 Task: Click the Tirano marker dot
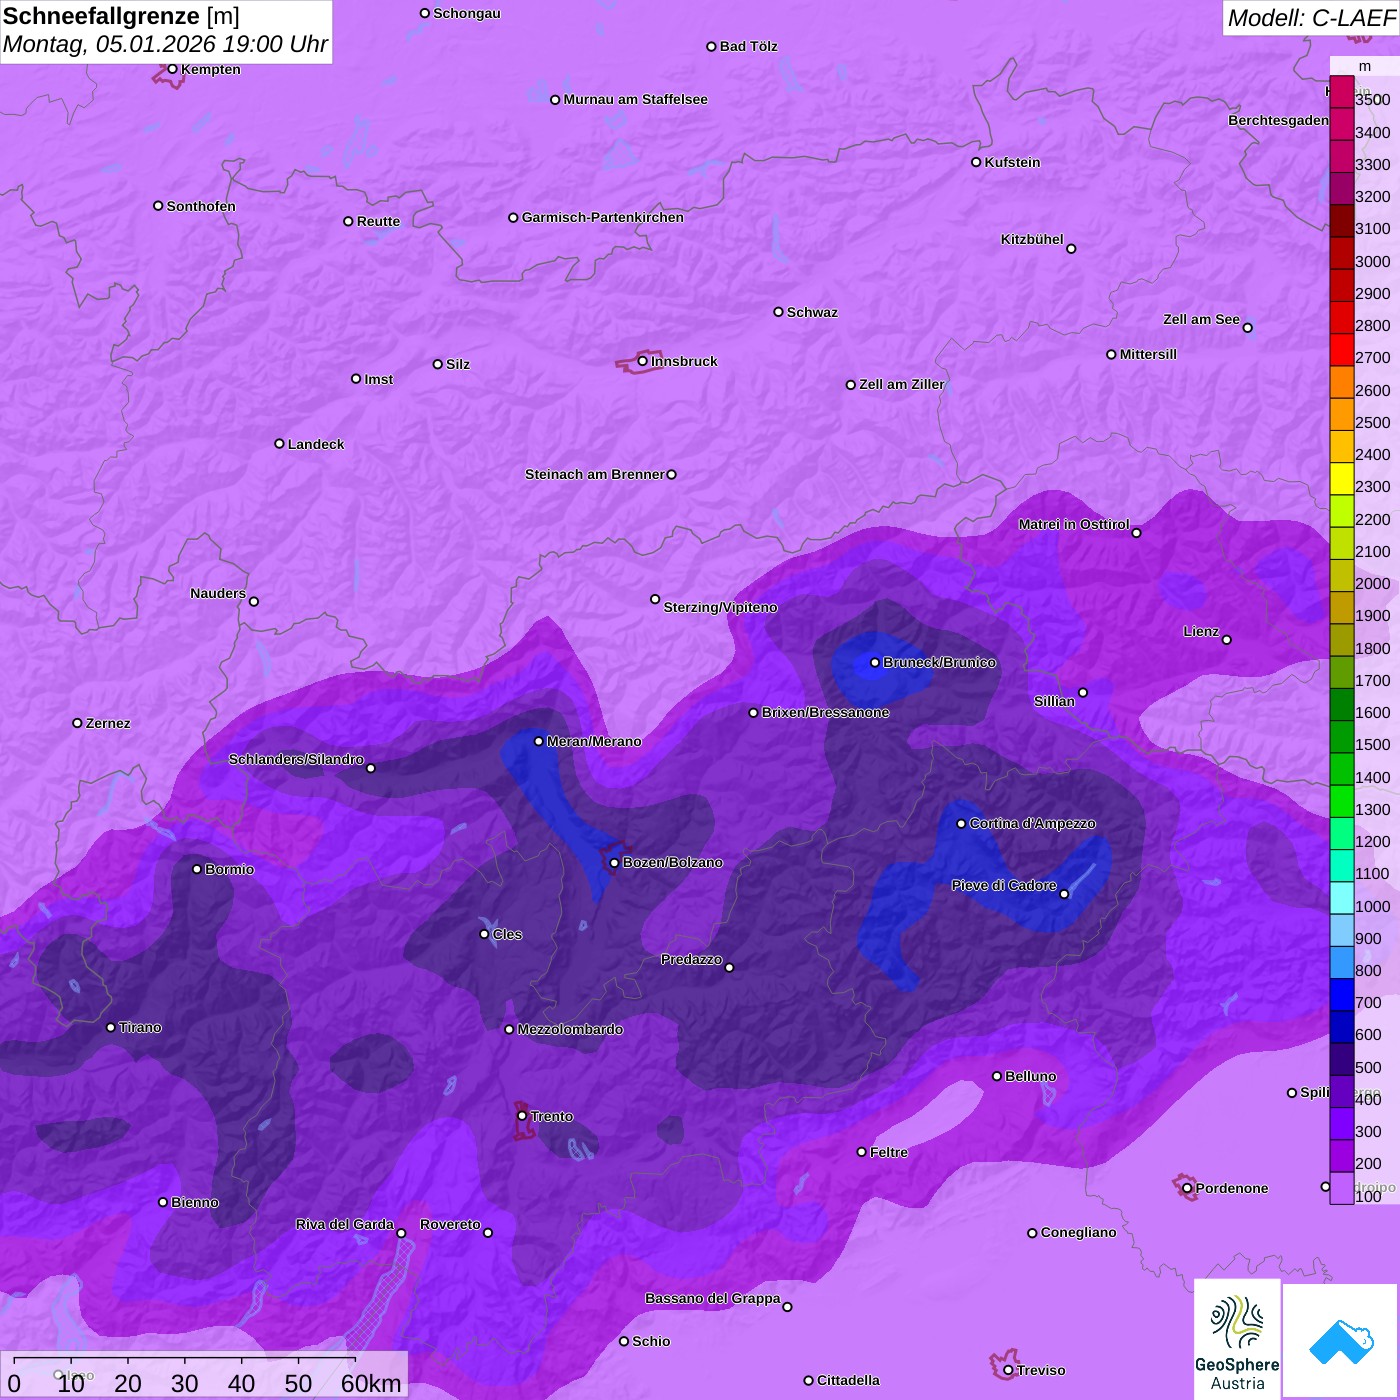point(111,1027)
